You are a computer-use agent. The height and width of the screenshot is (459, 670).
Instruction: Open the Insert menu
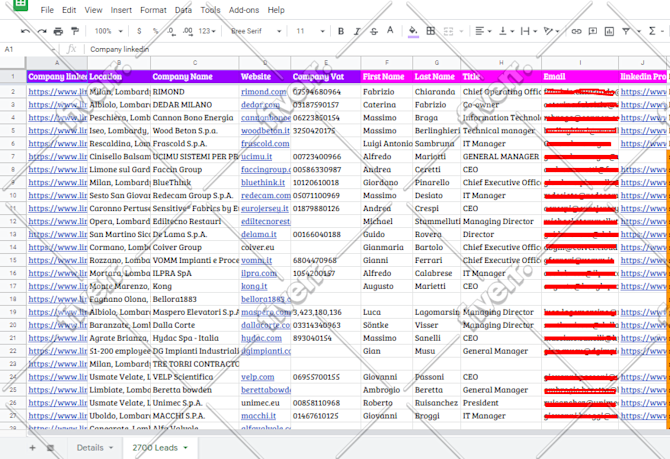click(121, 10)
